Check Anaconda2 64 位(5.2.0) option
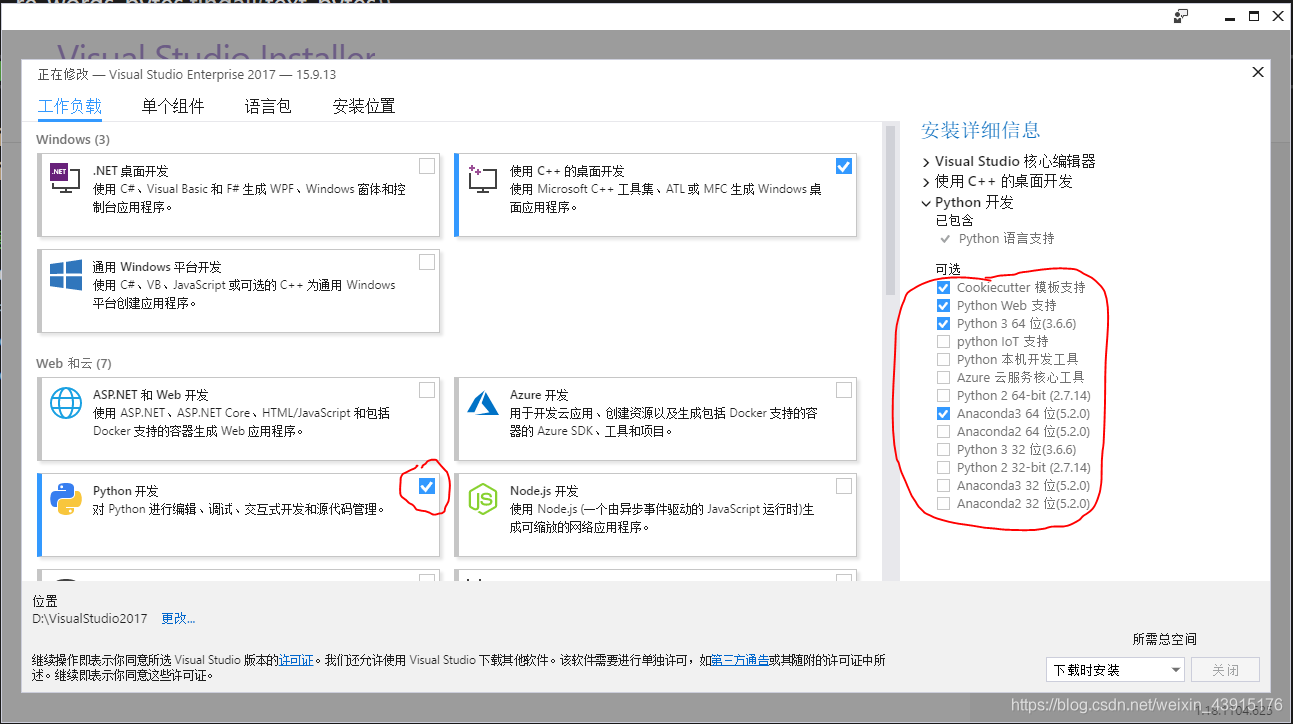The width and height of the screenshot is (1293, 724). coord(943,432)
